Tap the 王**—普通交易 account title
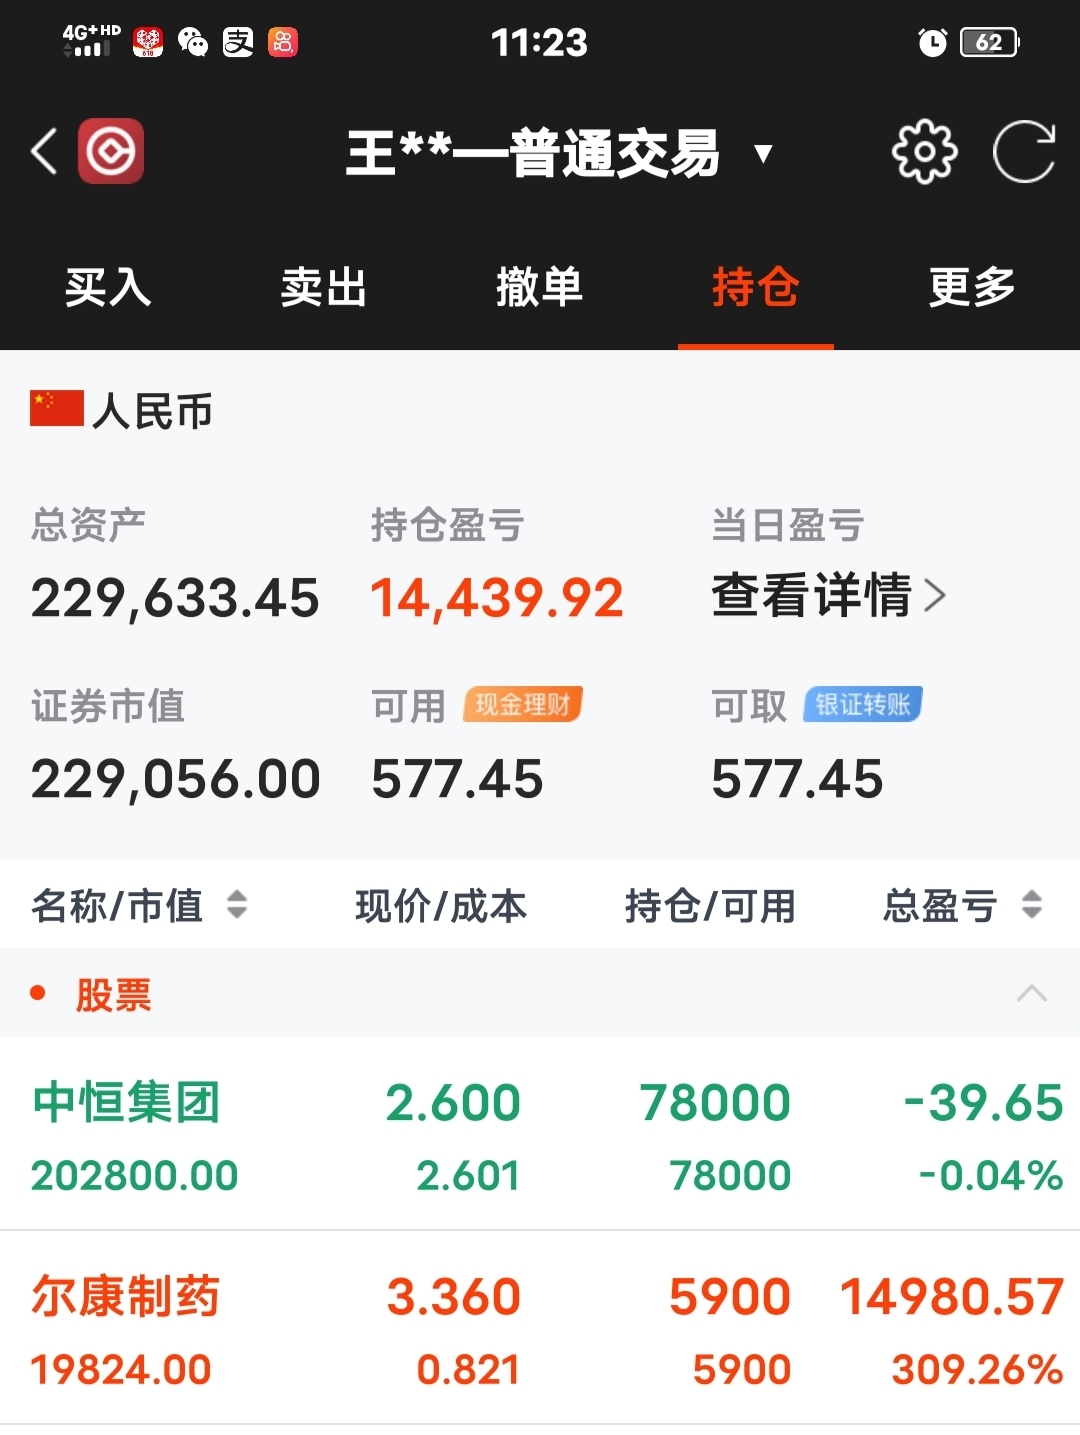 (533, 153)
